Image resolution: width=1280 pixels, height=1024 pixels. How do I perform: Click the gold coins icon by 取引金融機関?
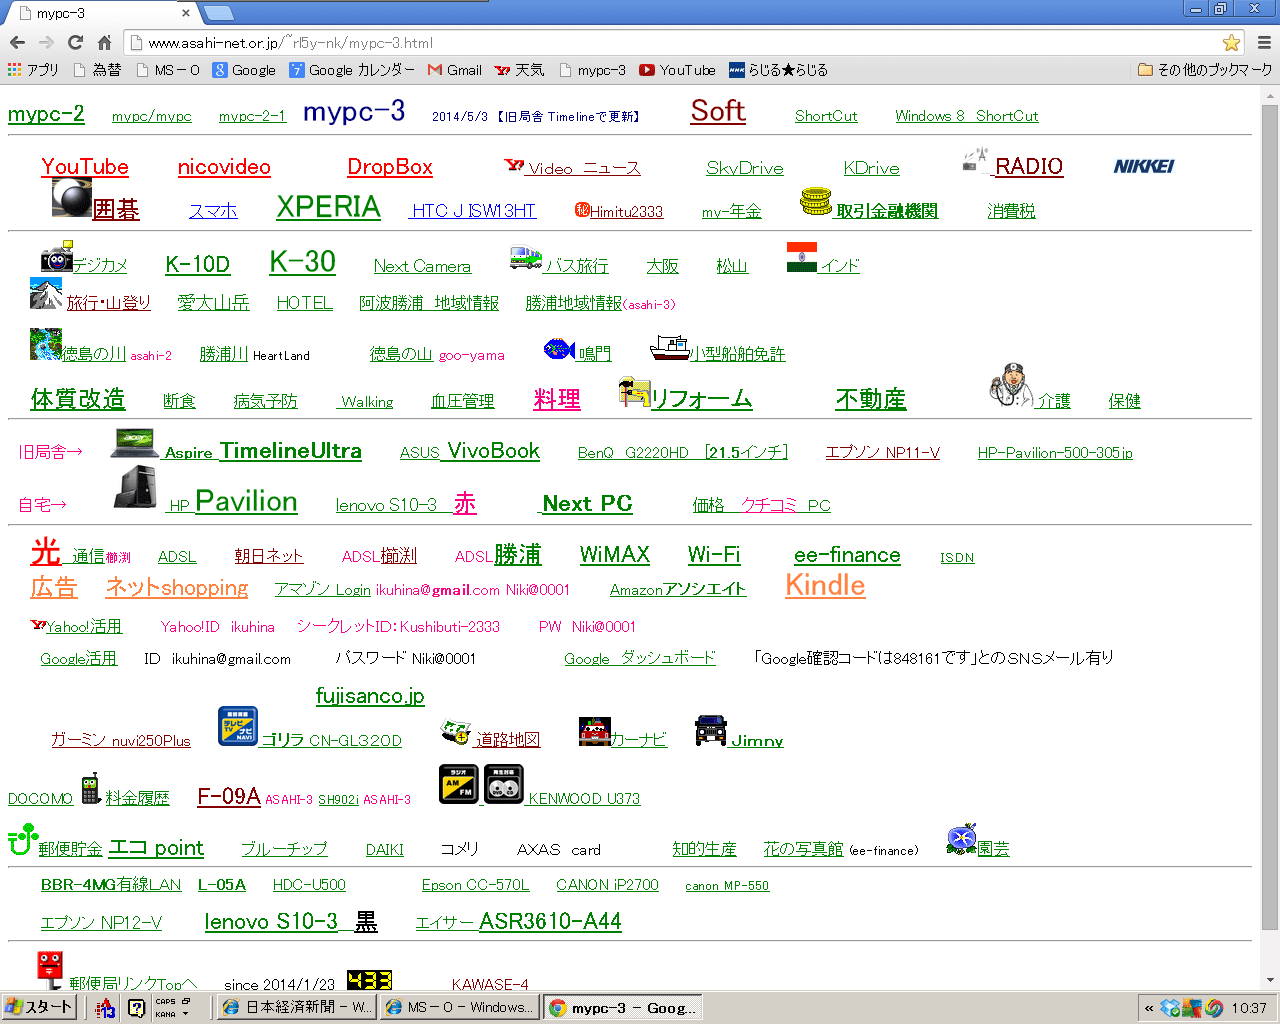click(816, 202)
